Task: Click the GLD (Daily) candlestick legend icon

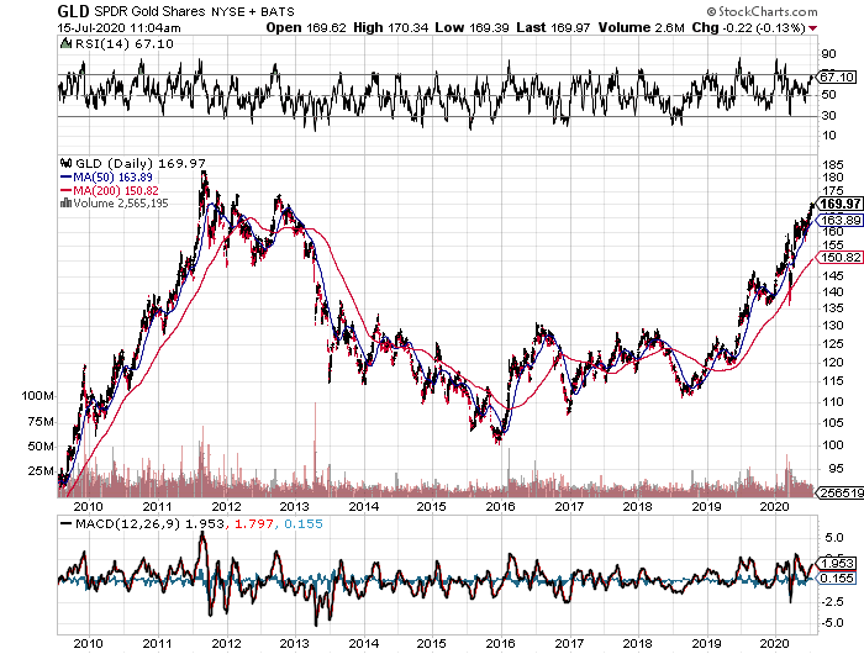Action: point(65,162)
